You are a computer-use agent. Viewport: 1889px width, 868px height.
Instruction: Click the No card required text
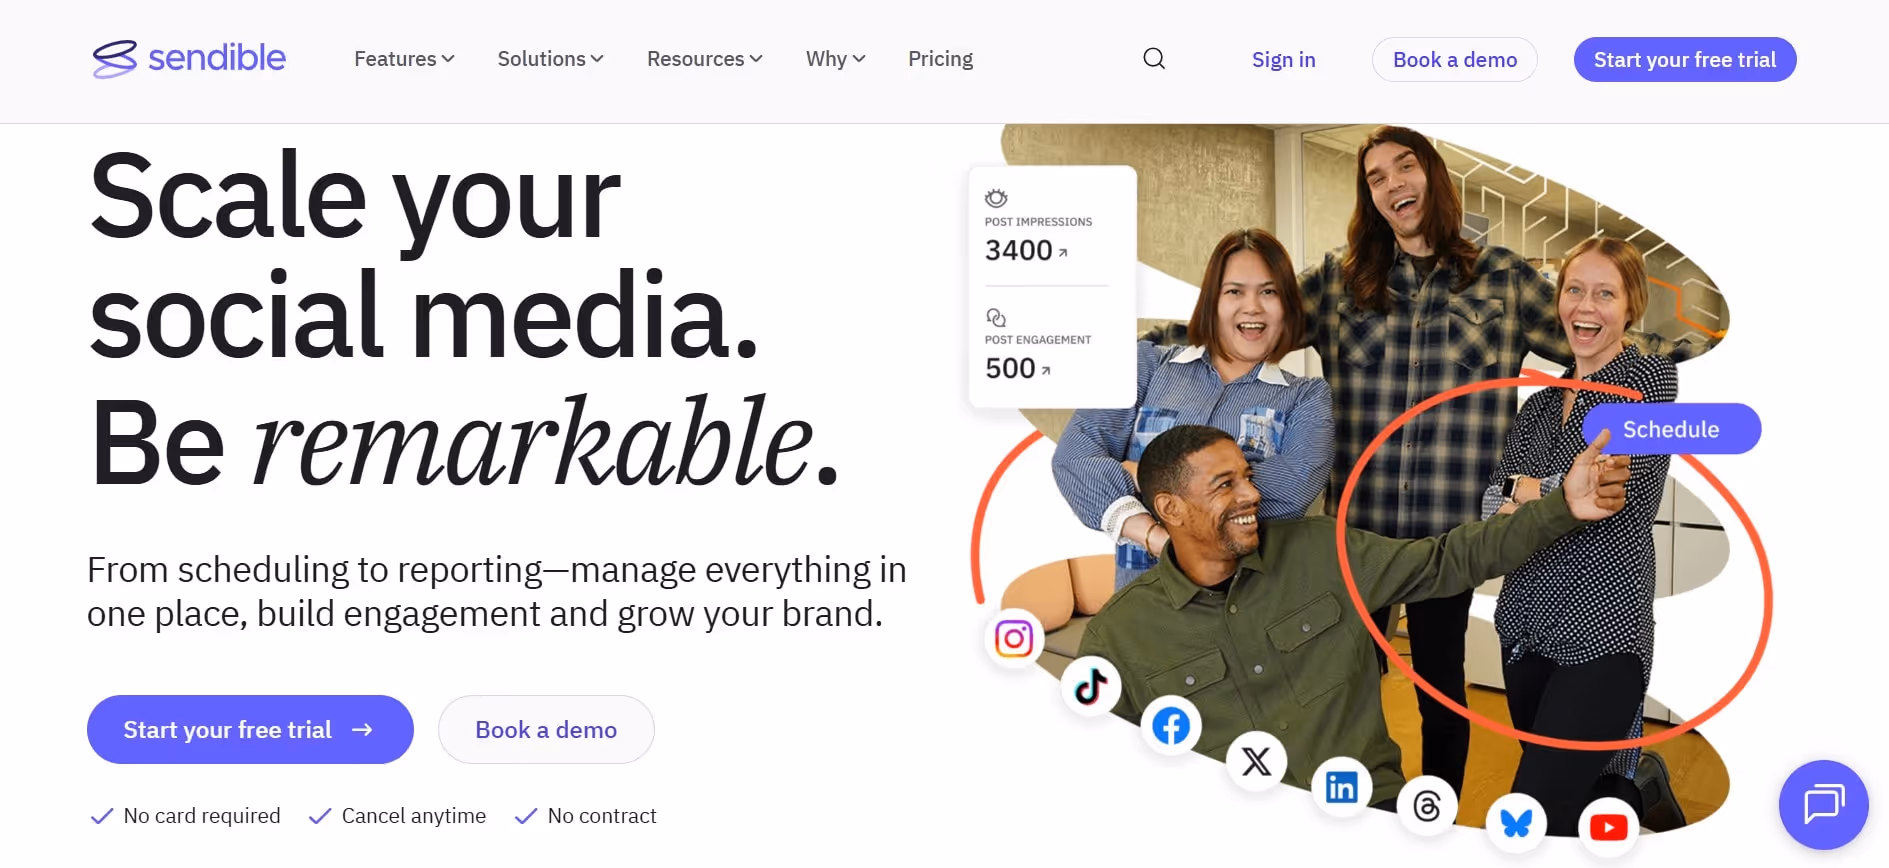click(x=202, y=816)
